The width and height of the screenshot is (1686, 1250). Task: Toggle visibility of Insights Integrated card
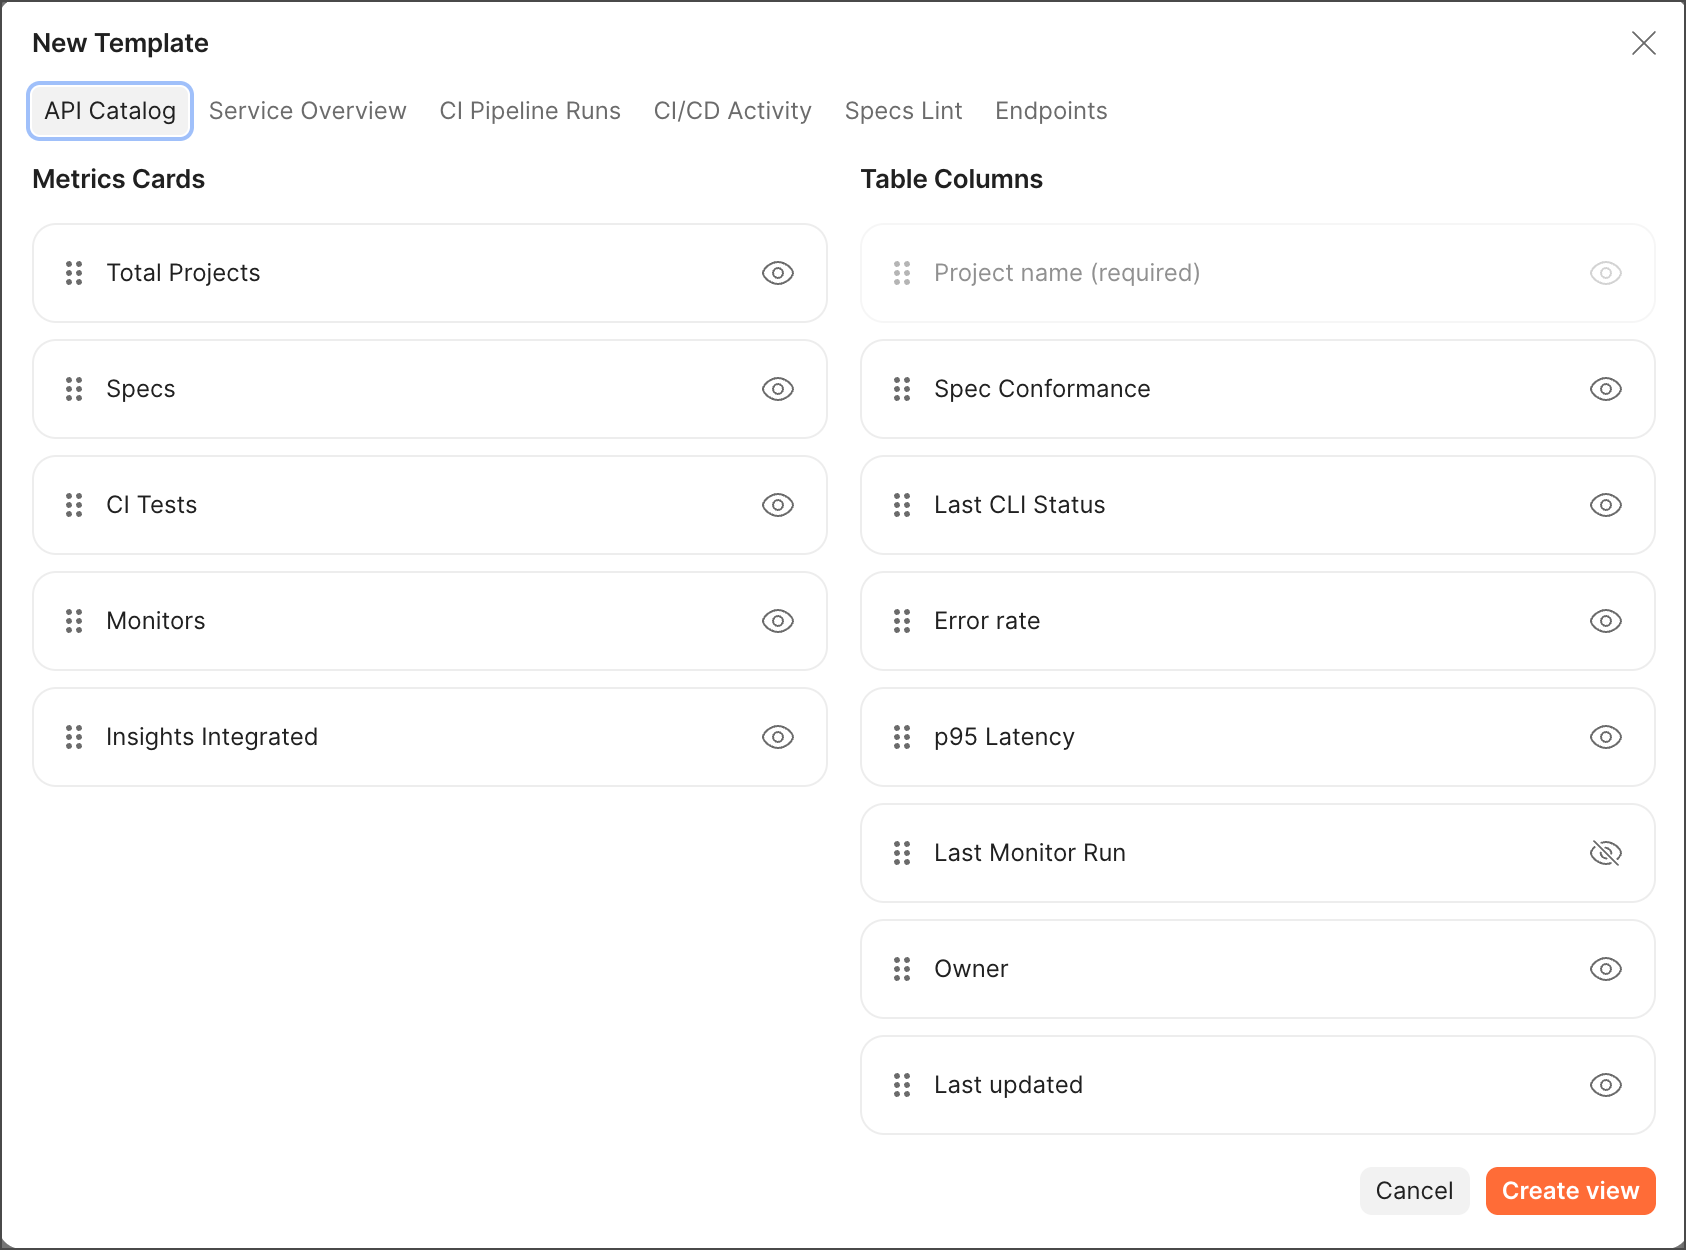(777, 737)
